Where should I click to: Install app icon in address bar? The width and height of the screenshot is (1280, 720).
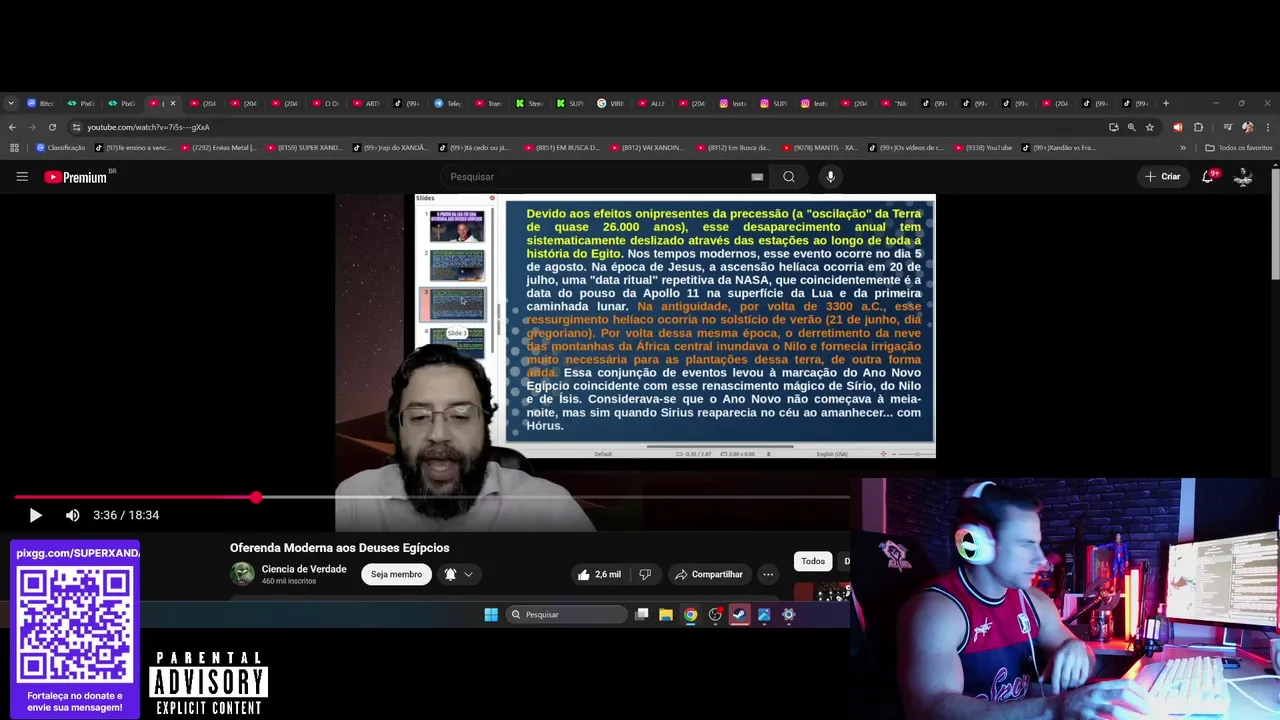(1113, 127)
